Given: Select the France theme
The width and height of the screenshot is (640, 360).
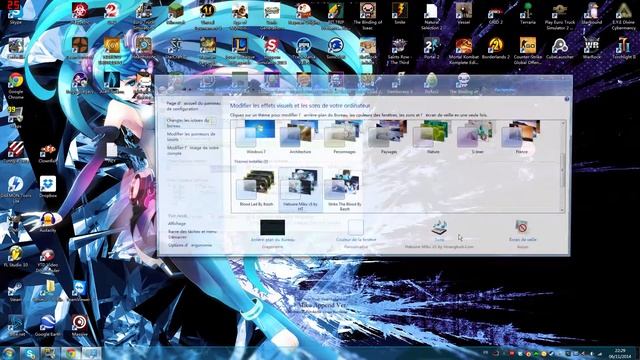Looking at the screenshot, I should (522, 138).
